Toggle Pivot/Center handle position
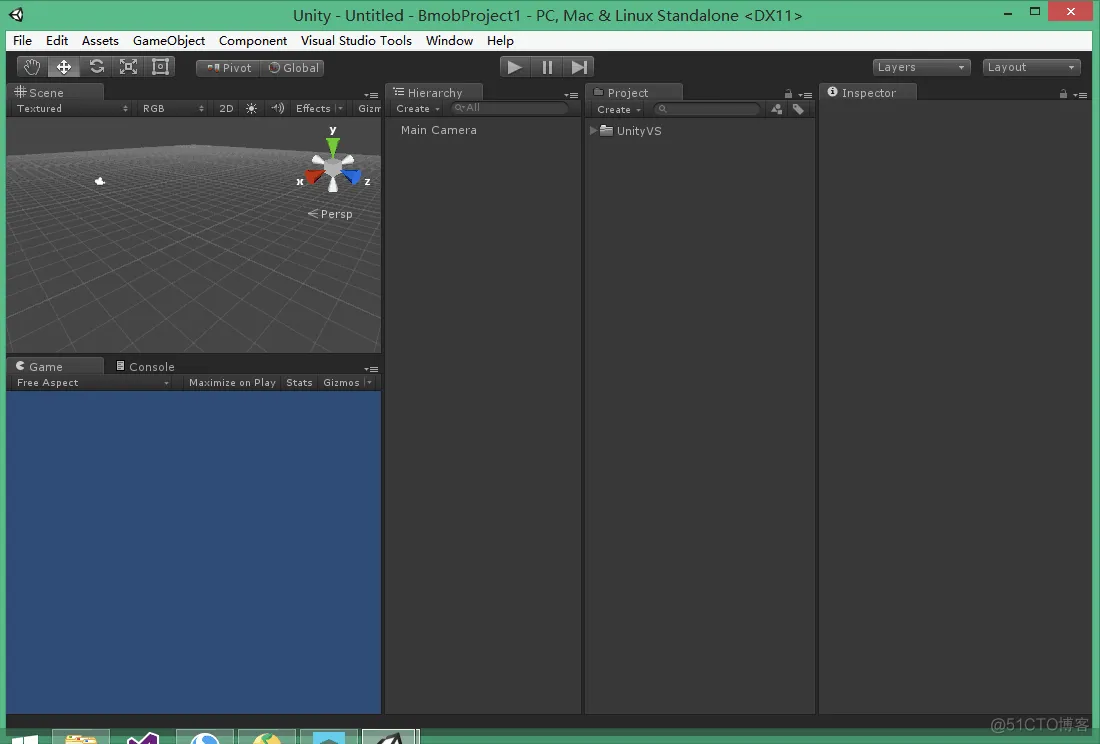The image size is (1100, 744). [229, 67]
